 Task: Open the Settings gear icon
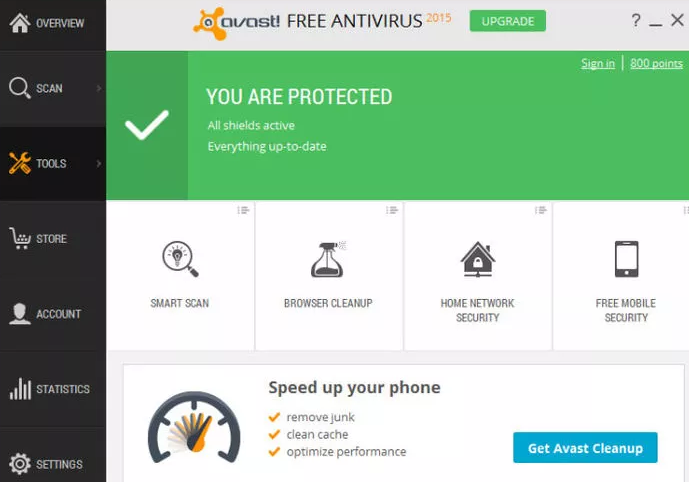point(20,464)
